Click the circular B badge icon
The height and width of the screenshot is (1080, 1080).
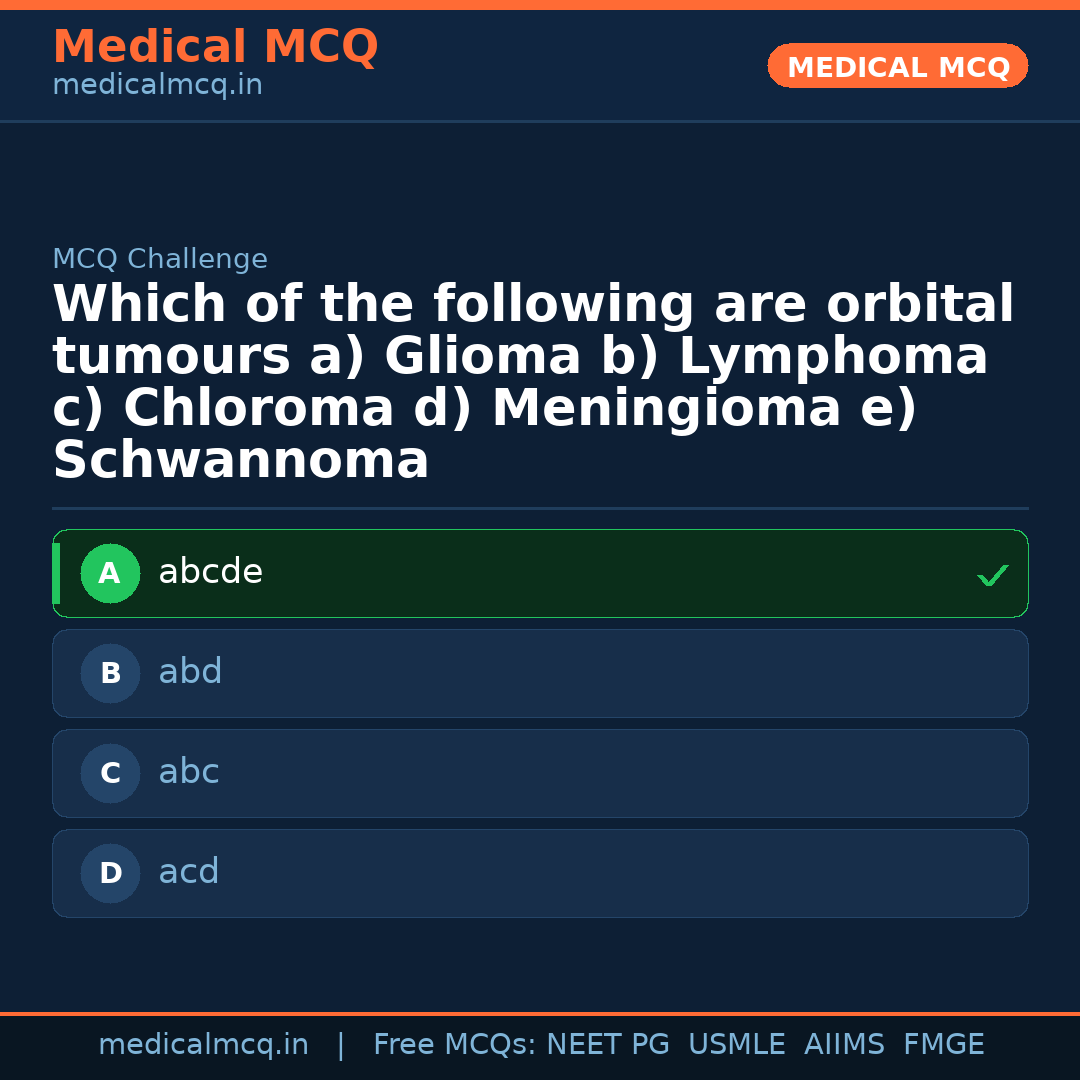tap(110, 673)
